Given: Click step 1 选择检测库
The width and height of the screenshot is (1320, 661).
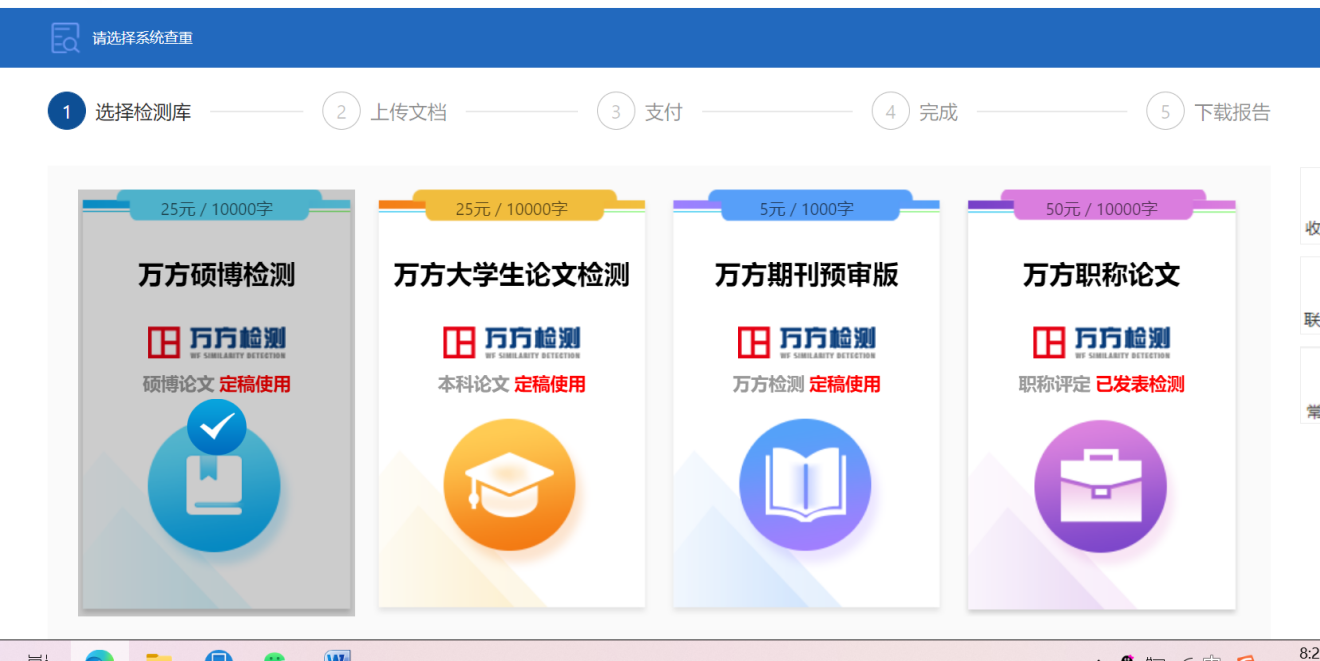Looking at the screenshot, I should (x=120, y=112).
